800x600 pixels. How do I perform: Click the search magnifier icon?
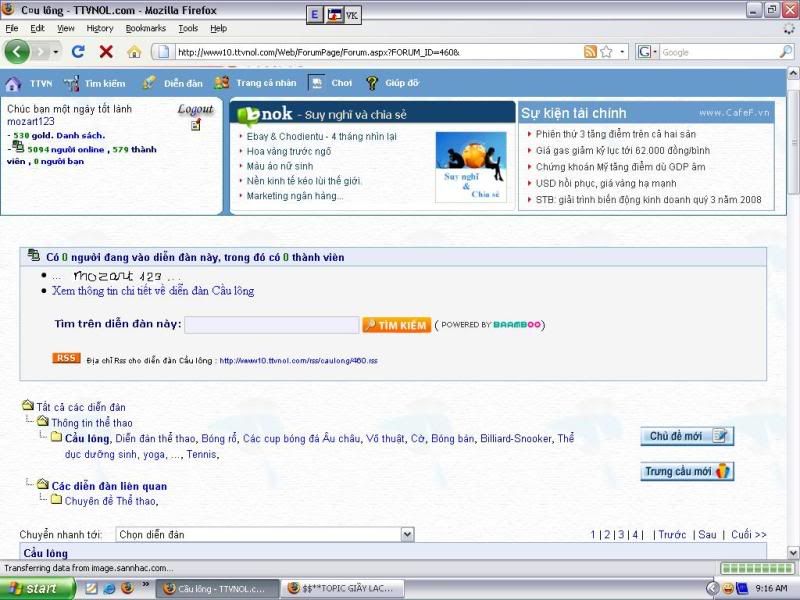[786, 52]
